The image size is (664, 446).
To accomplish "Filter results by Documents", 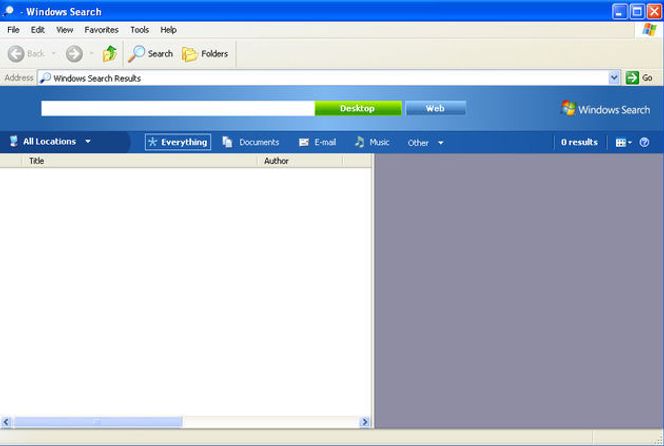I will (251, 142).
